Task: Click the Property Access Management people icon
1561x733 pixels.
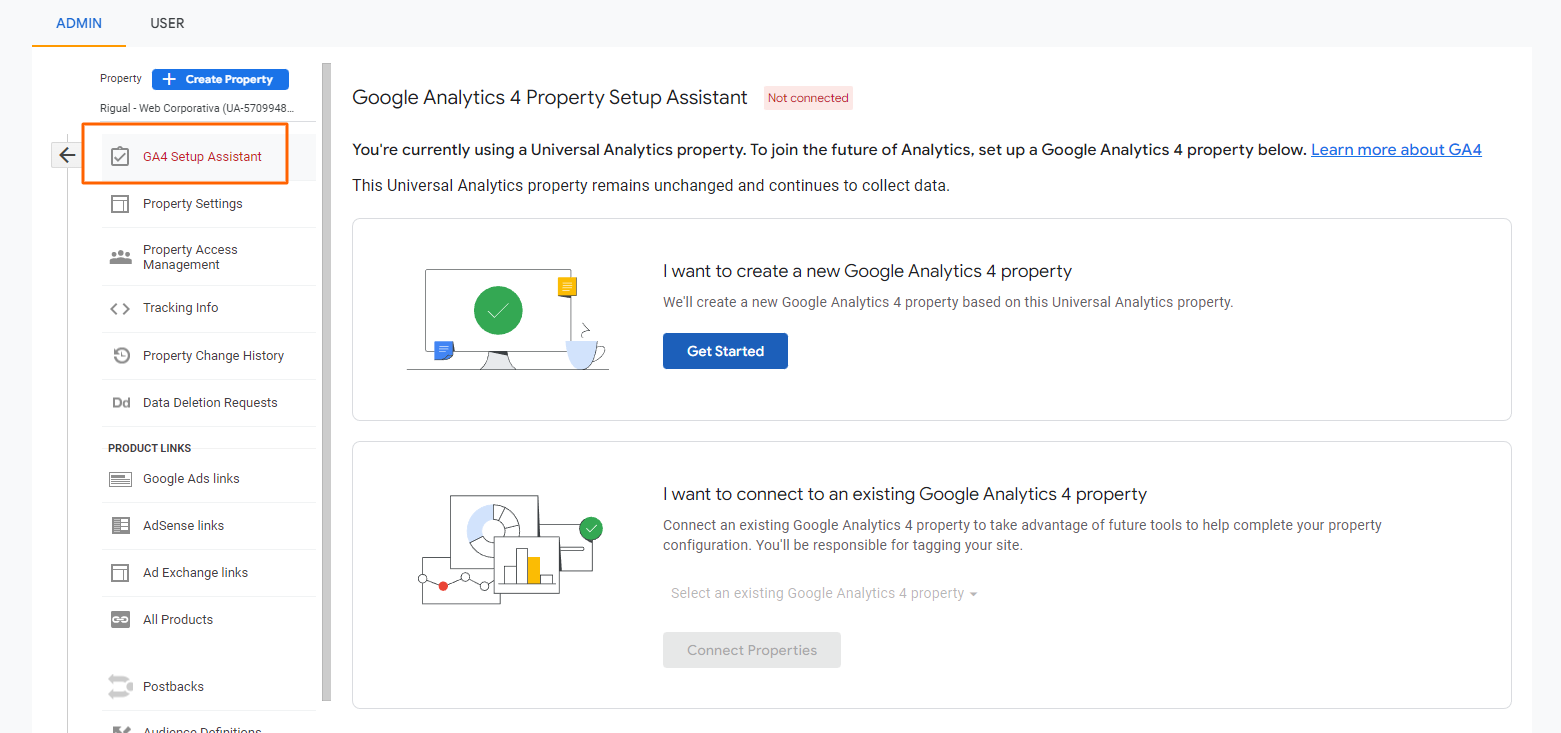Action: (x=120, y=257)
